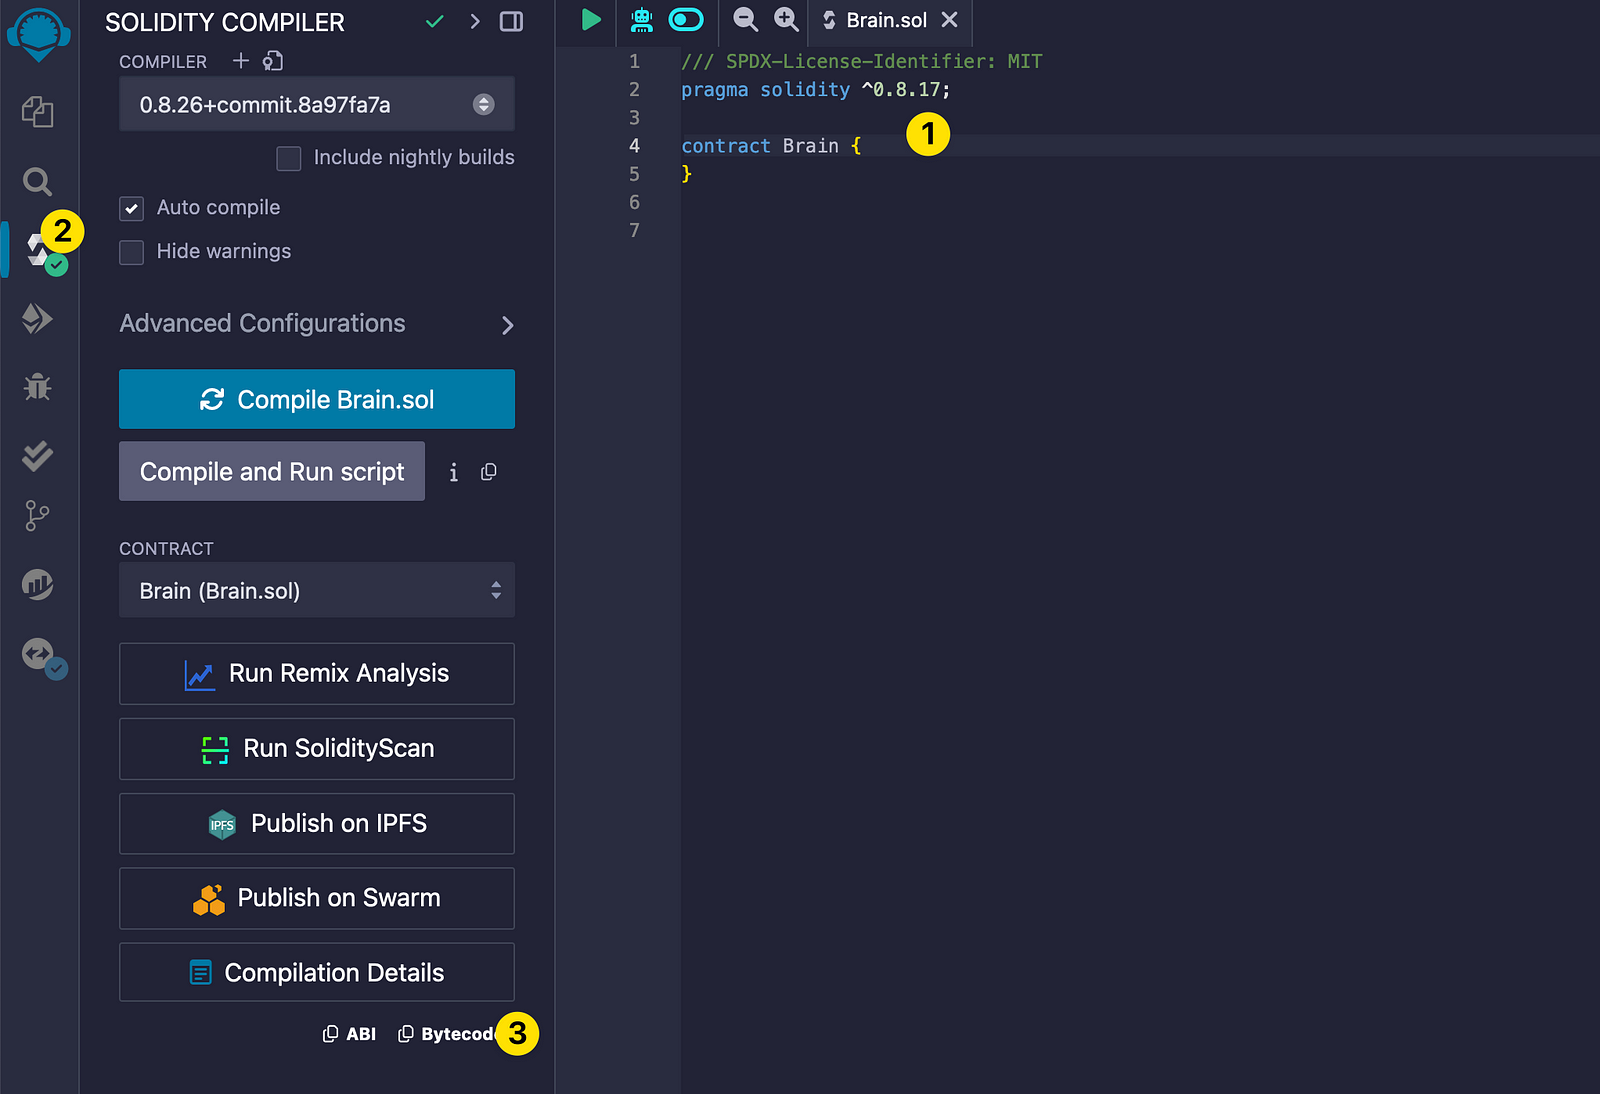Expand plugin header arrow next to Solidity Compiler

coord(475,21)
